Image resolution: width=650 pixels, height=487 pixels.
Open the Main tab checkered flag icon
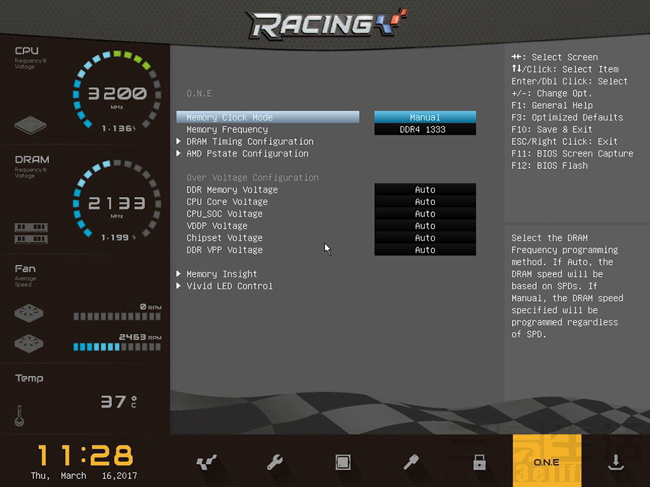click(206, 462)
